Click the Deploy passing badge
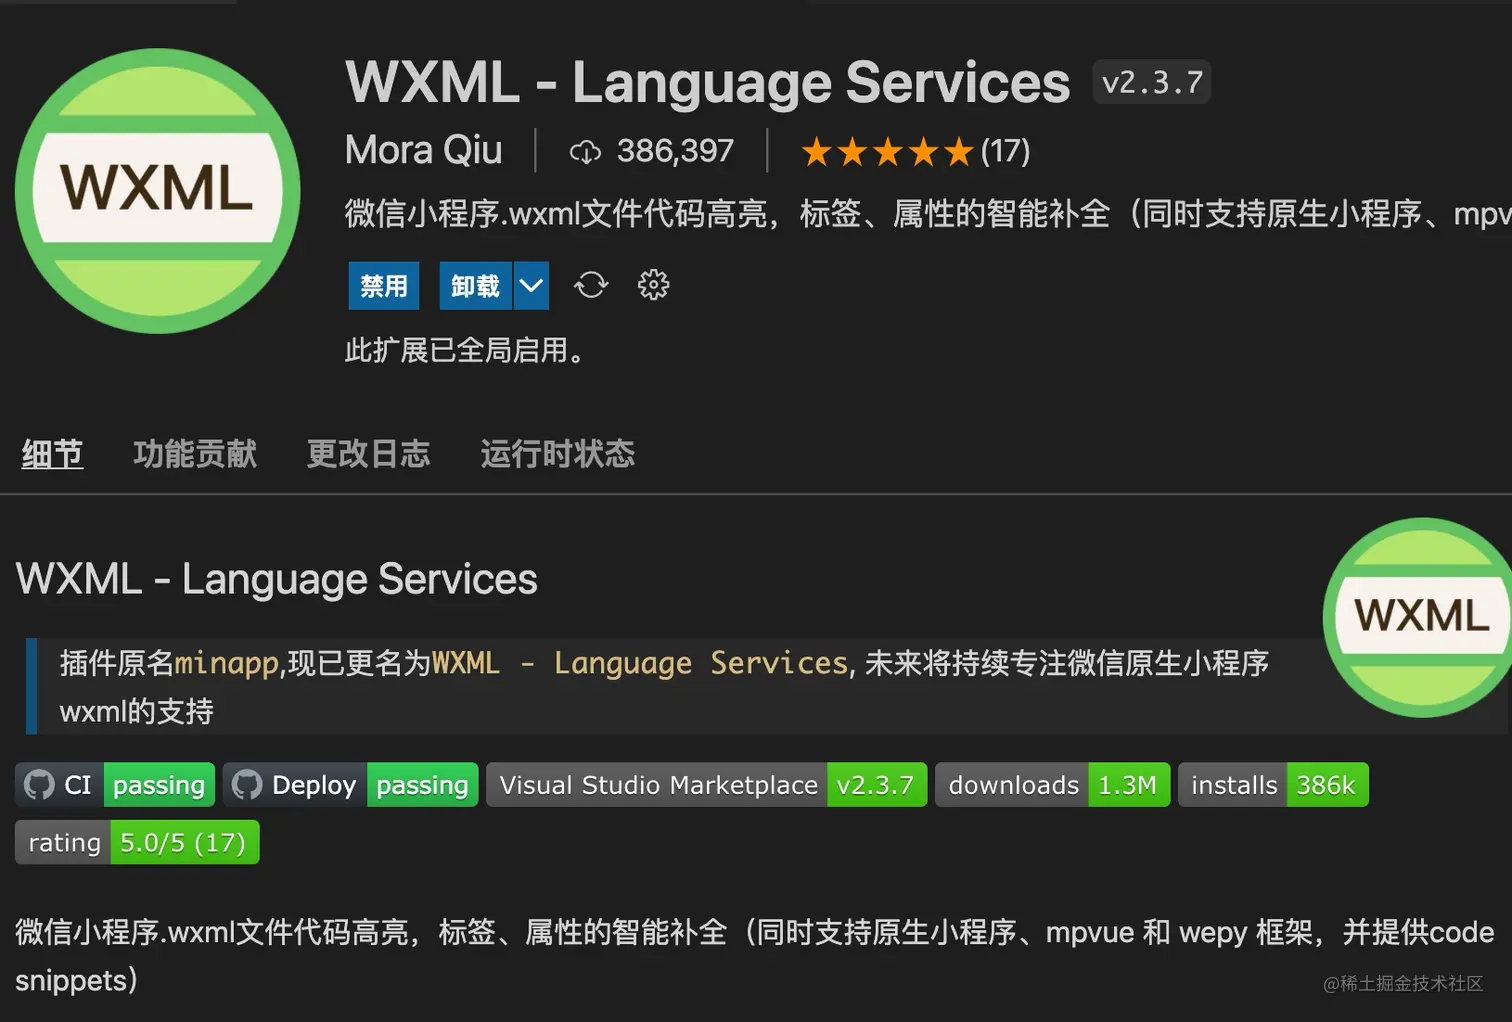This screenshot has width=1512, height=1022. 351,785
